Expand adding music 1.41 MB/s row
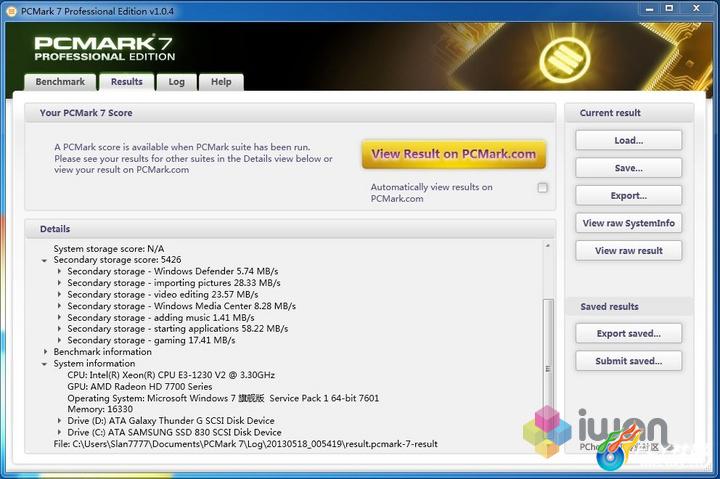The image size is (720, 479). 59,317
